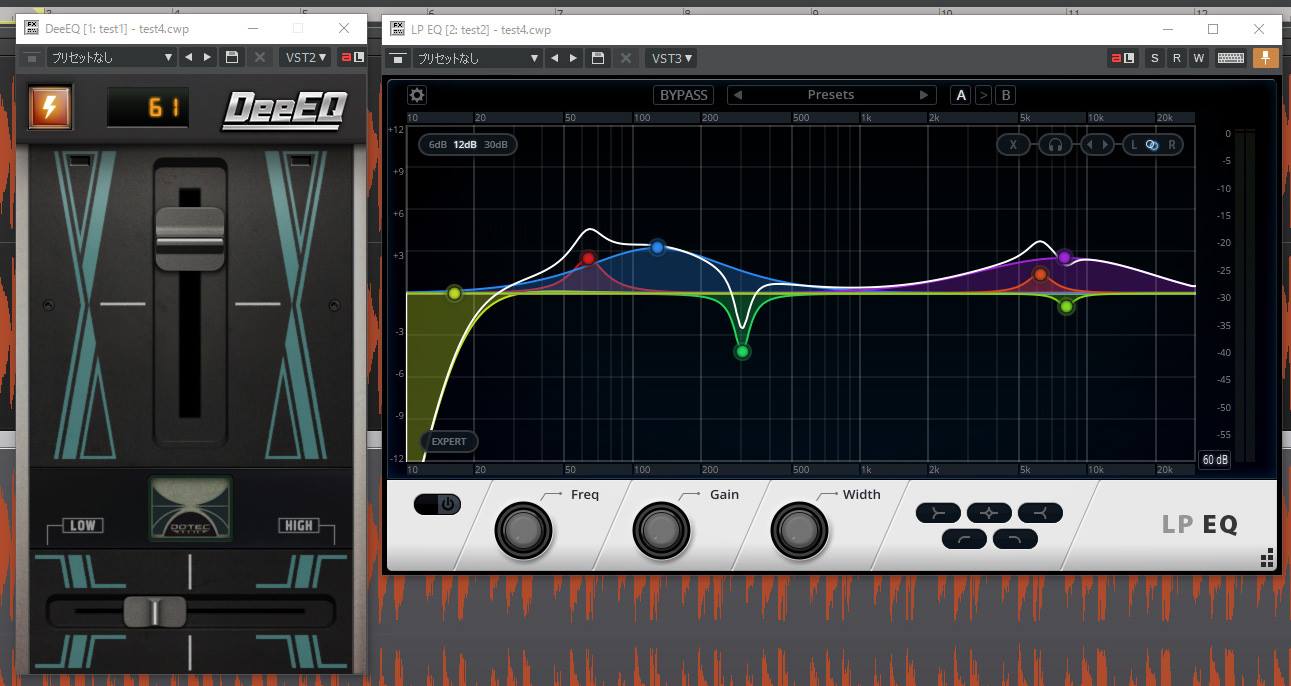Select the orange EQ band node
The image size is (1291, 686).
point(1040,274)
